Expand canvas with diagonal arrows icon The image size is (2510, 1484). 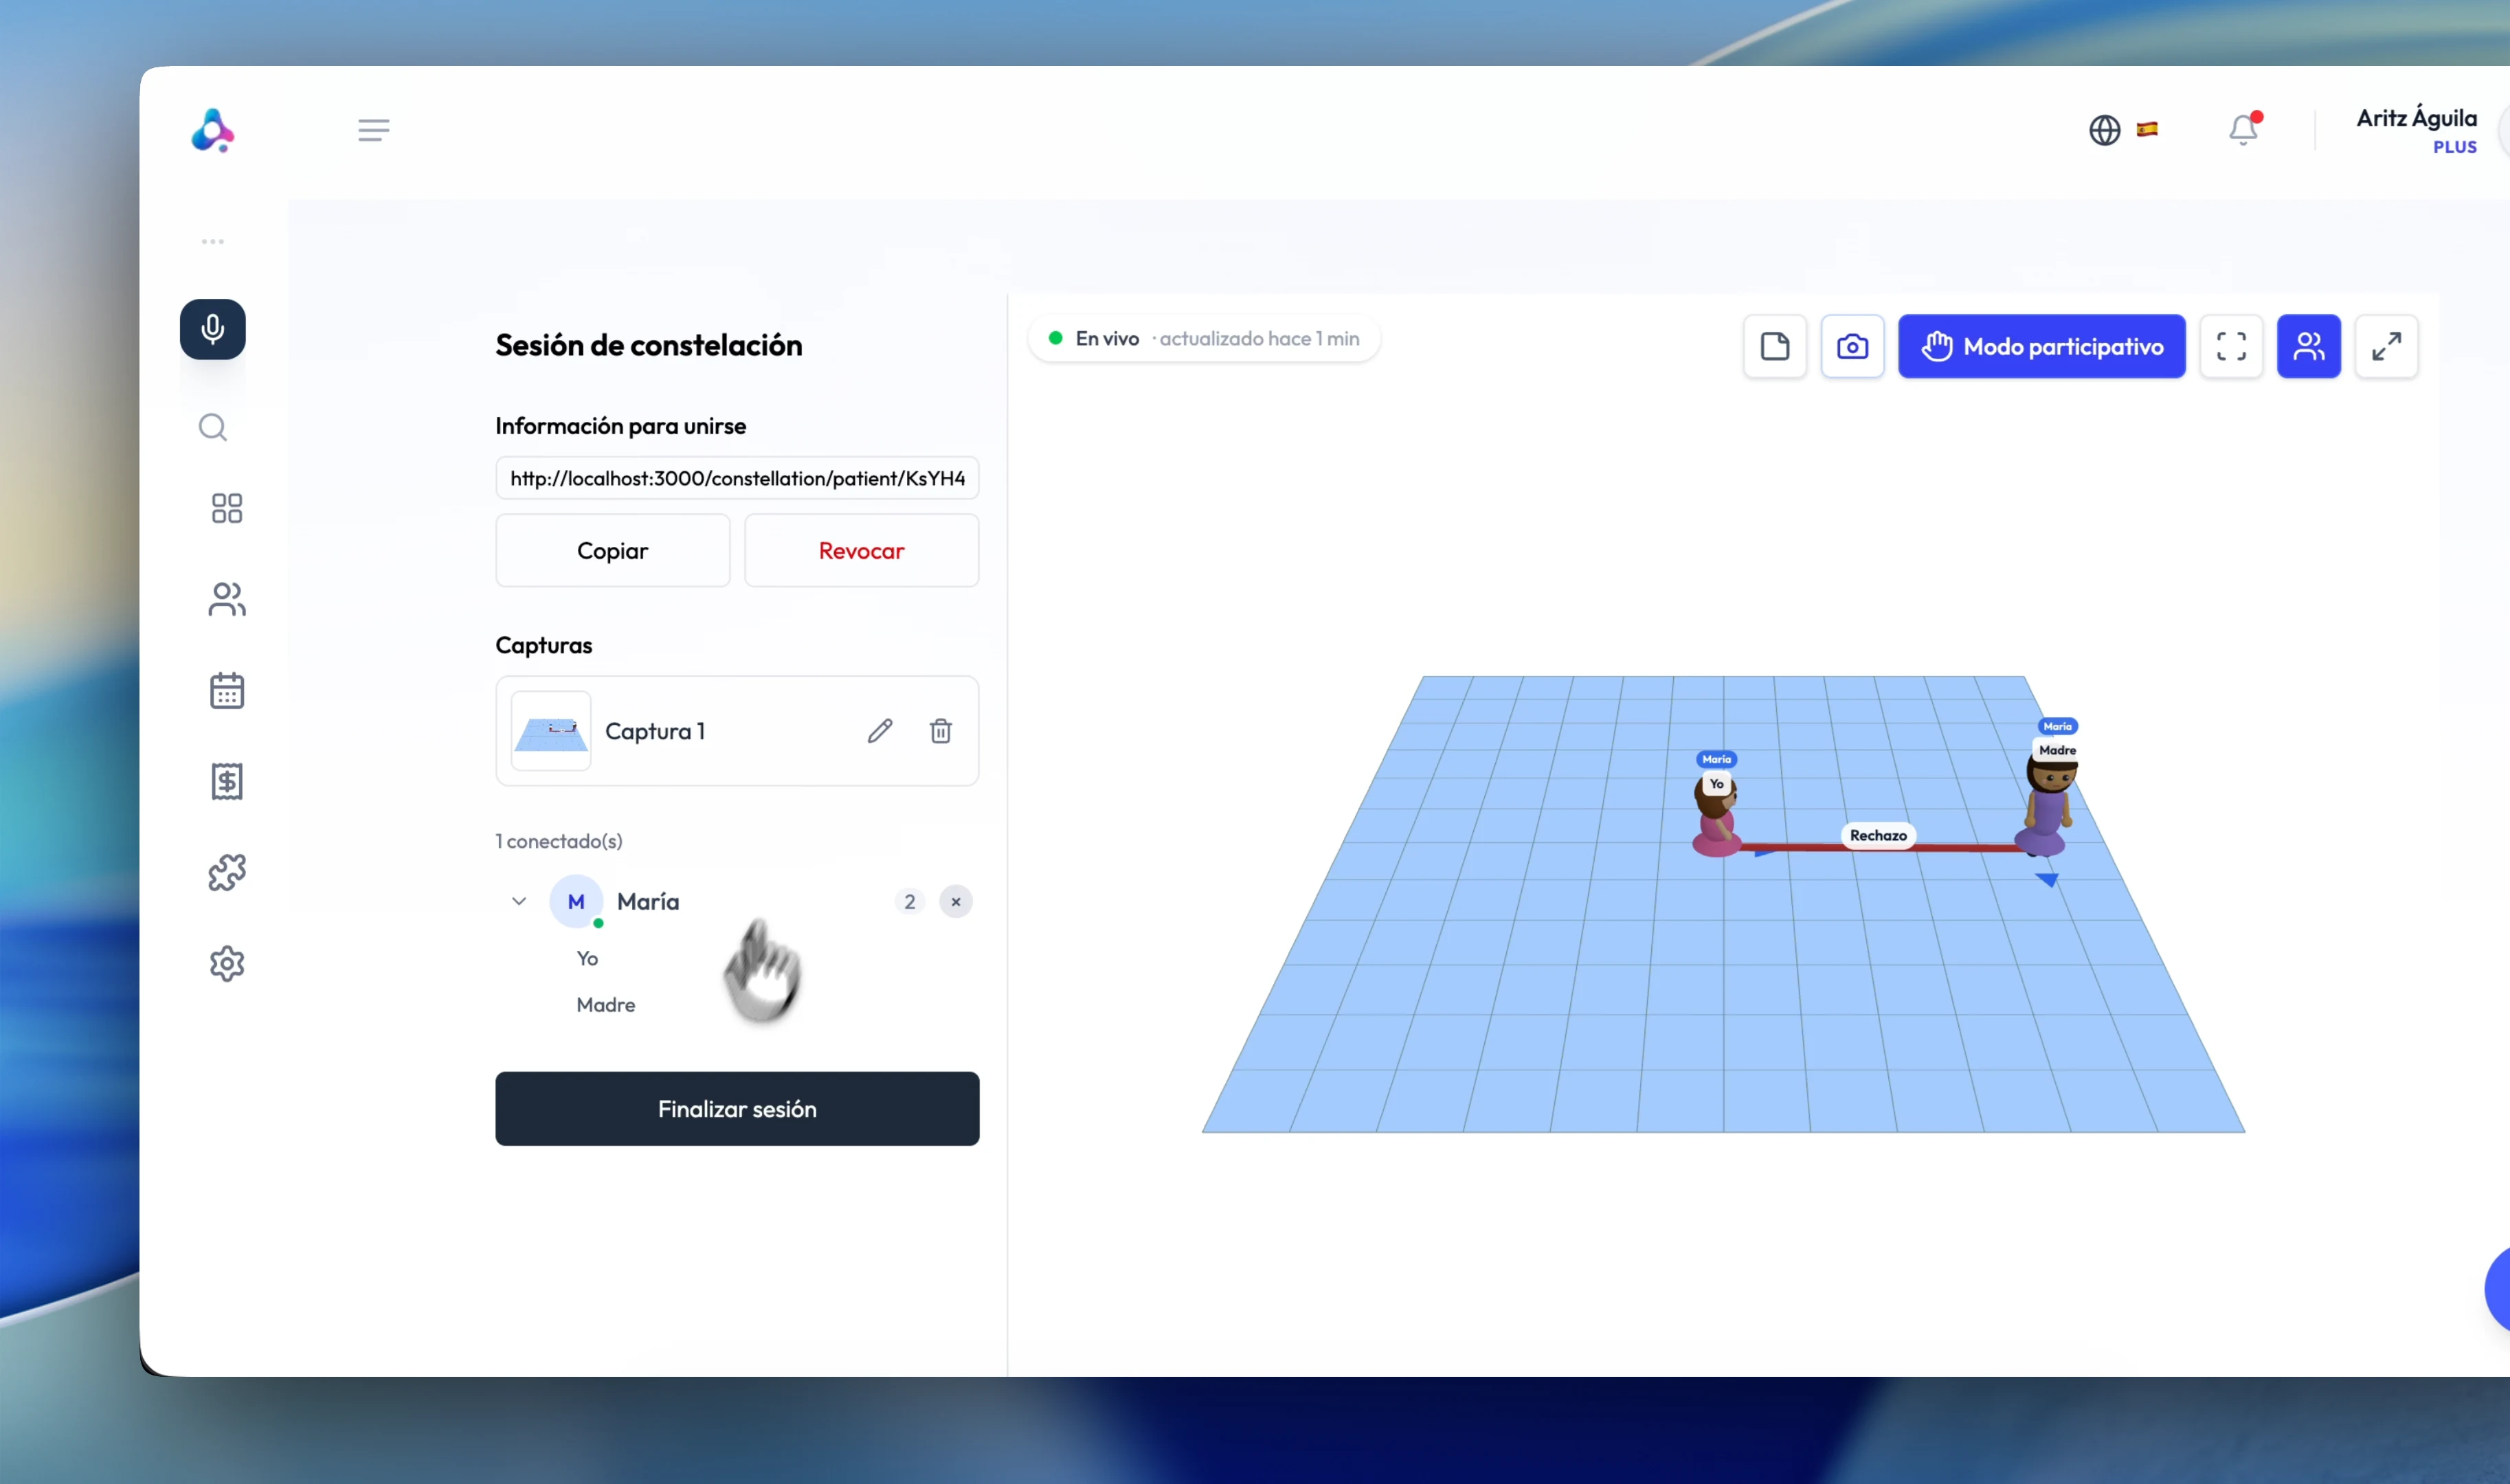coord(2386,346)
